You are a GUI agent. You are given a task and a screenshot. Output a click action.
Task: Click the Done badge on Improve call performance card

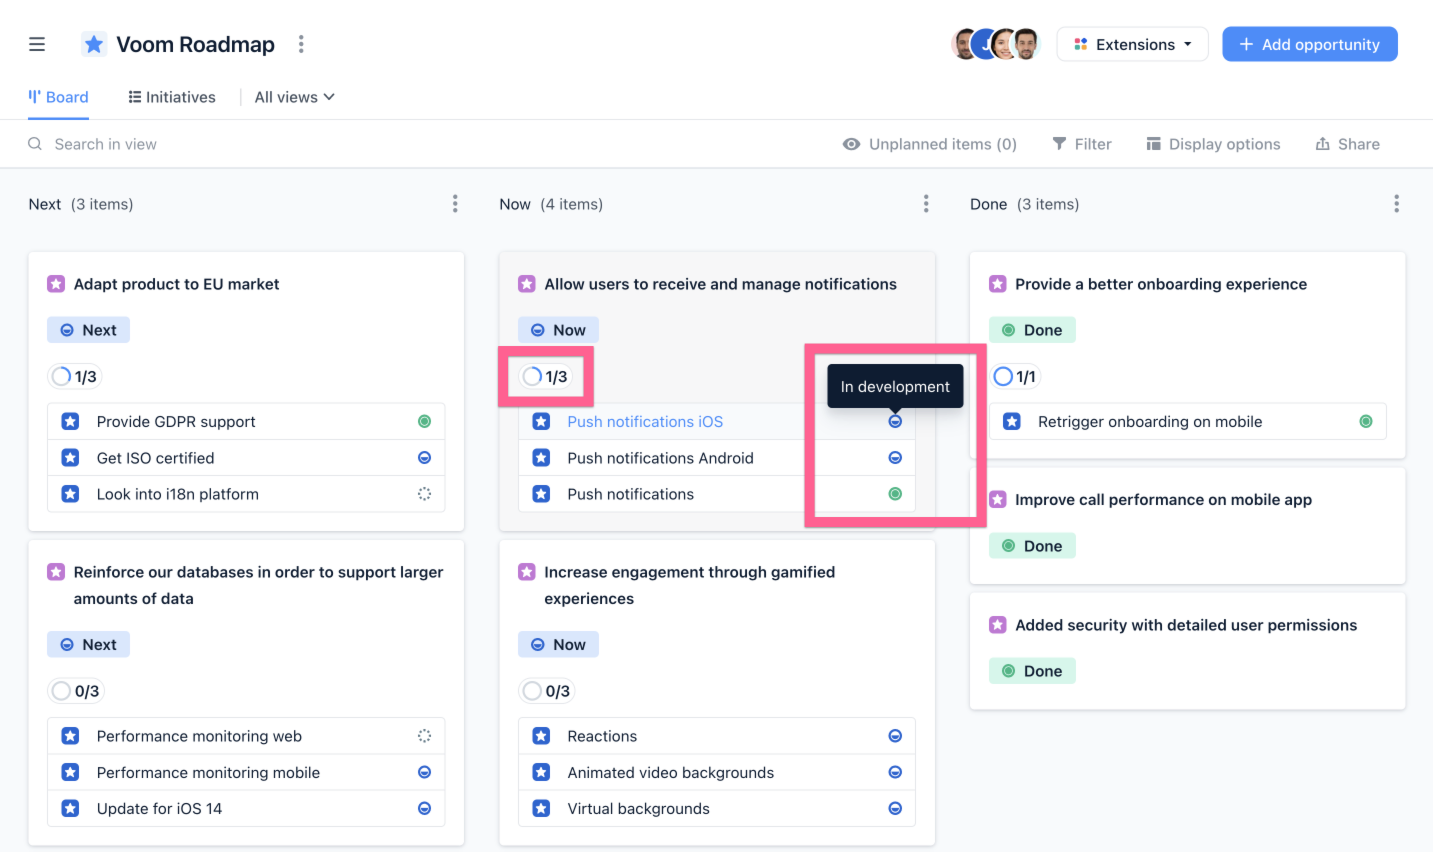(x=1032, y=546)
